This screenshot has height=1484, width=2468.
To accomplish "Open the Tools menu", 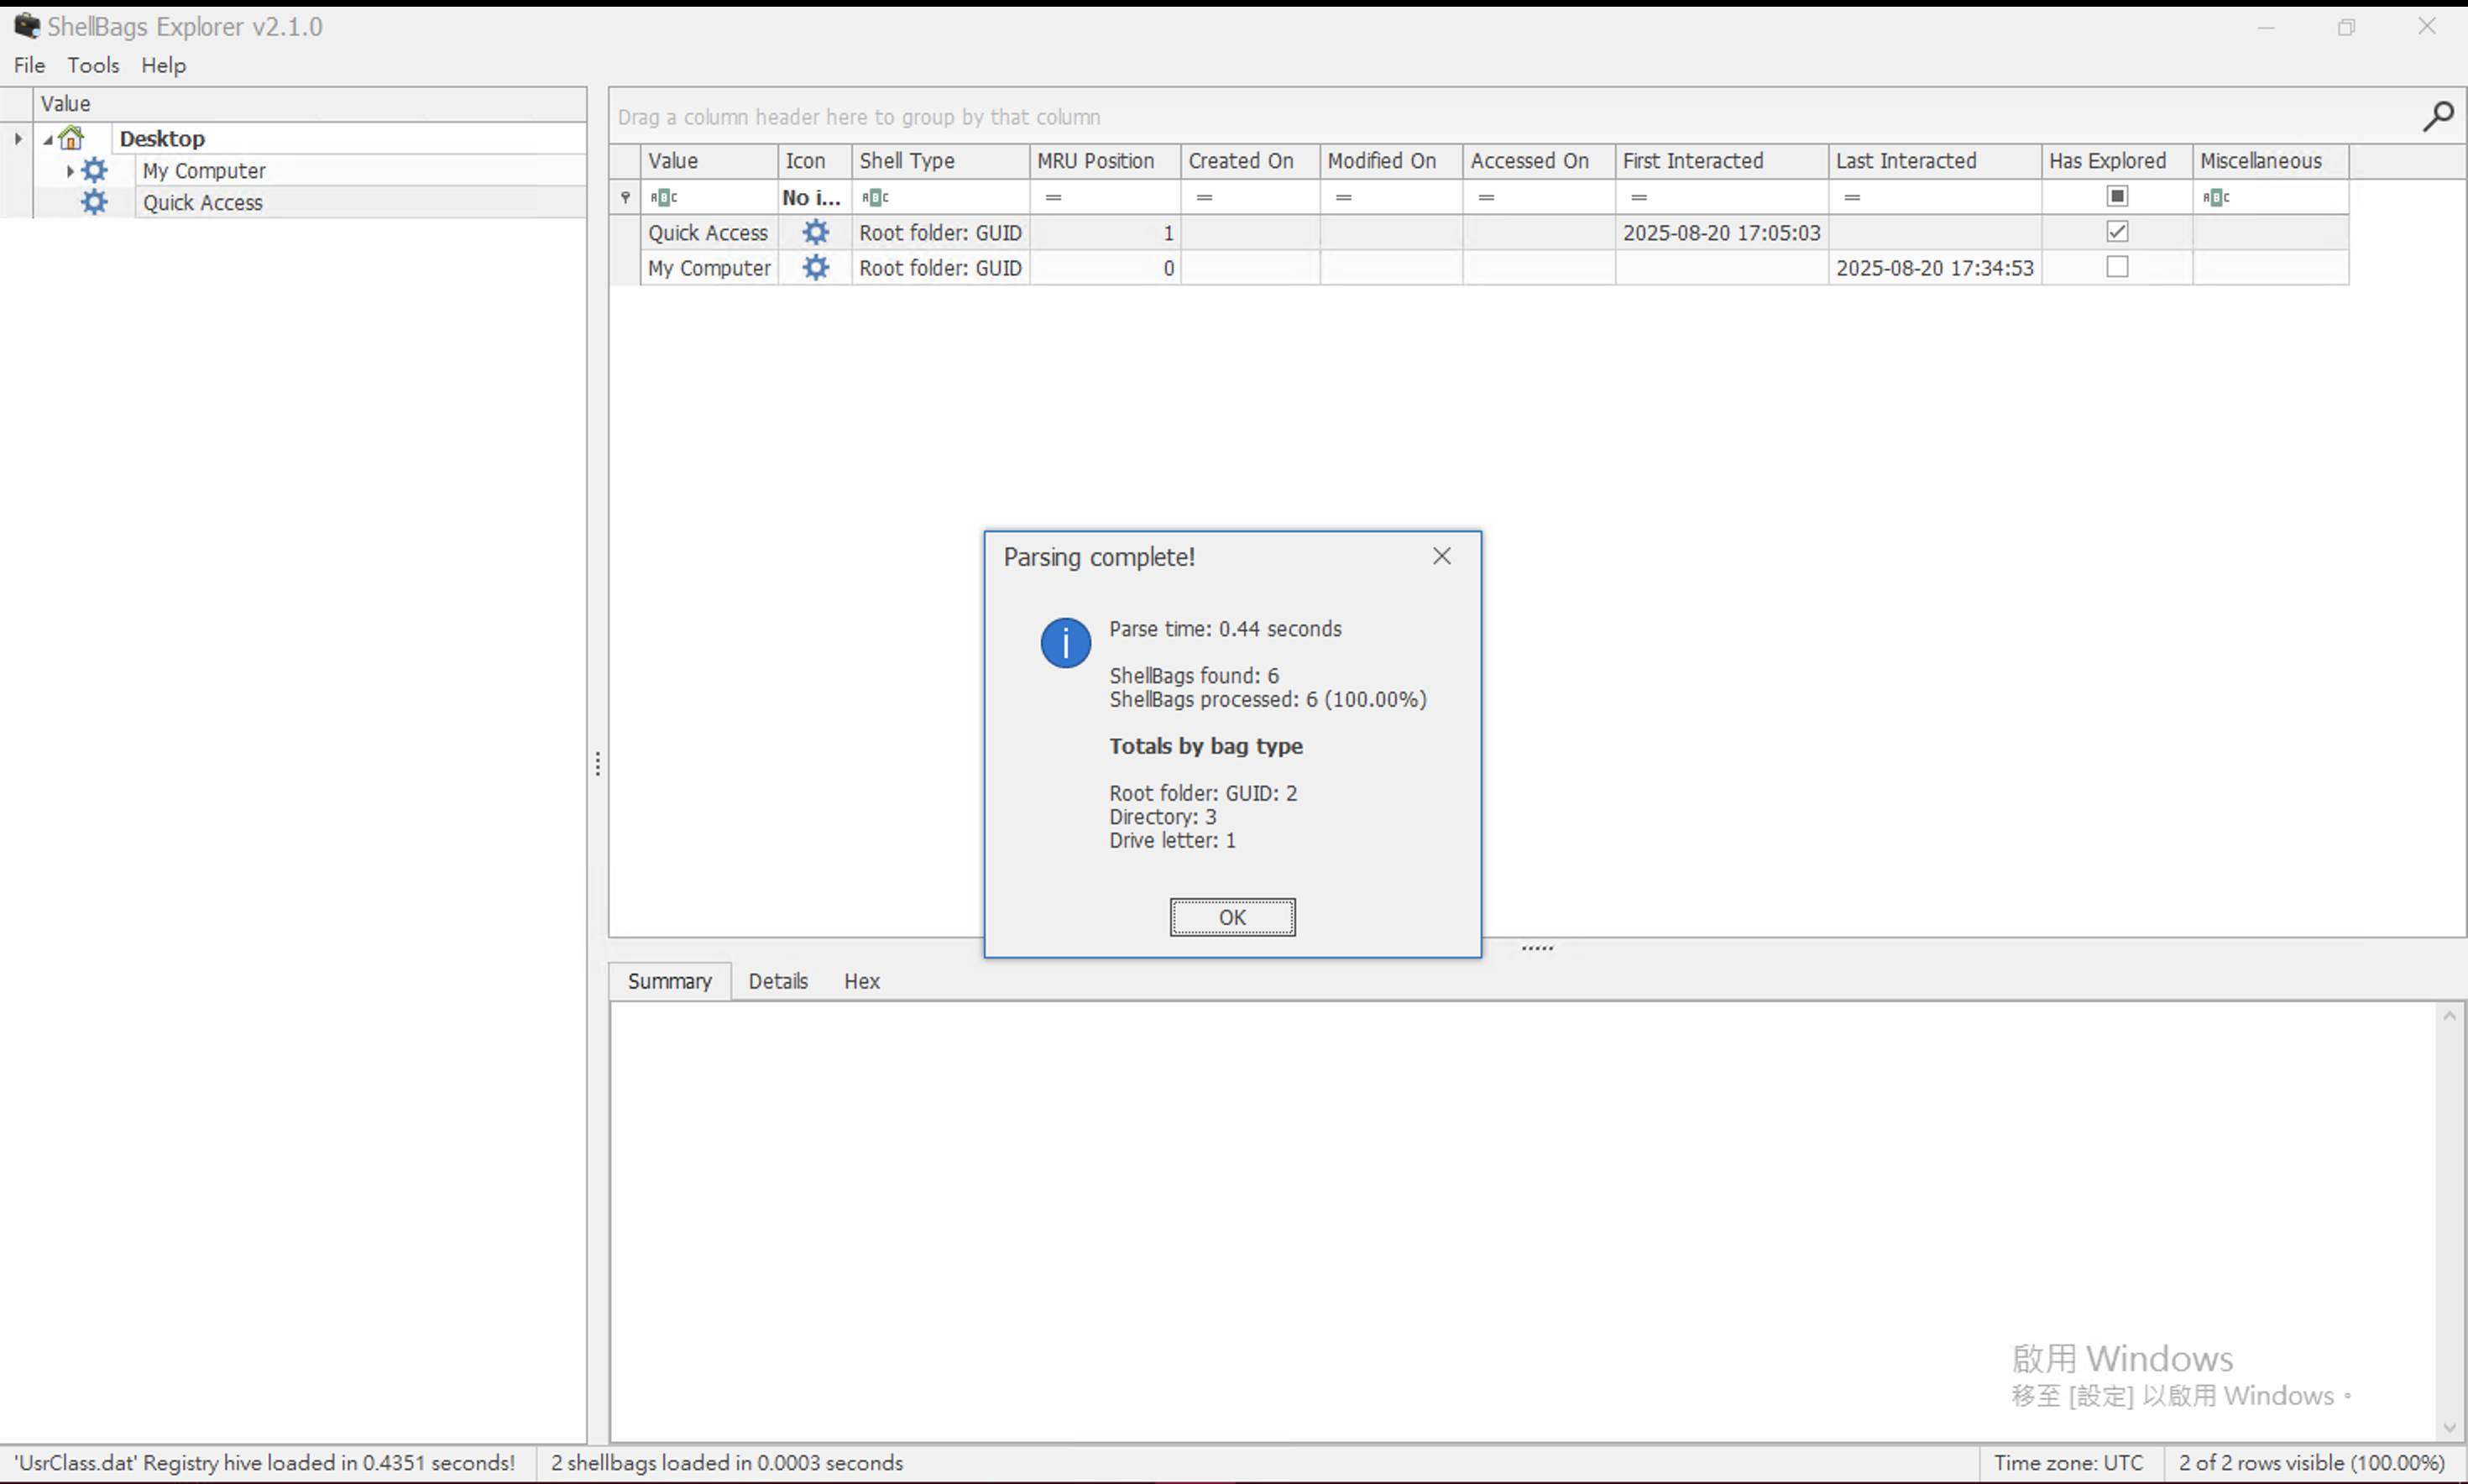I will tap(93, 65).
